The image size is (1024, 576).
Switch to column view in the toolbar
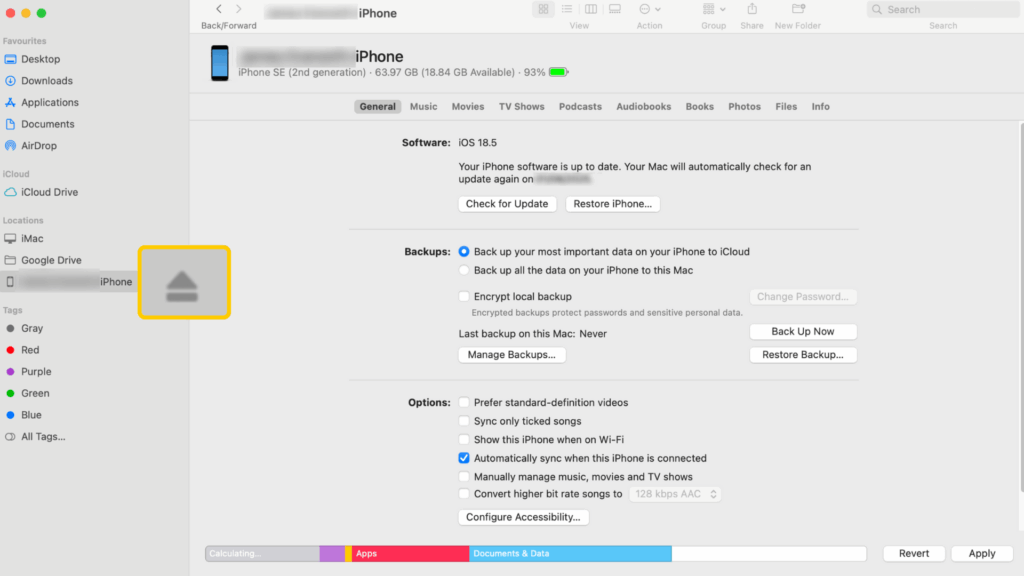tap(591, 9)
